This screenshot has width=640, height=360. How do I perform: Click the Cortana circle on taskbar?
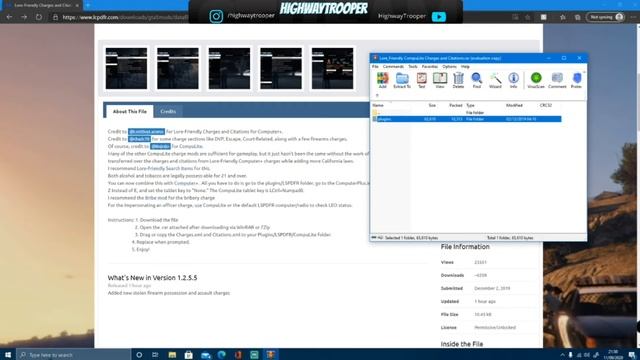coord(139,355)
